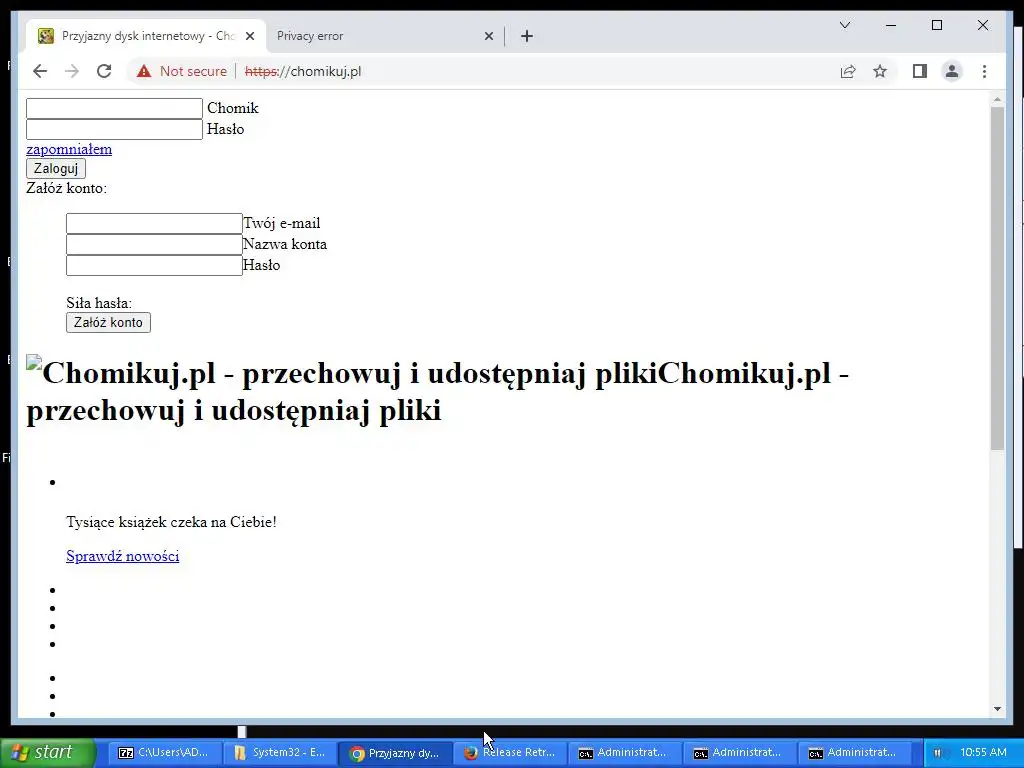Open the zapomniałem link
Screen dimensions: 1024x768
(x=69, y=149)
